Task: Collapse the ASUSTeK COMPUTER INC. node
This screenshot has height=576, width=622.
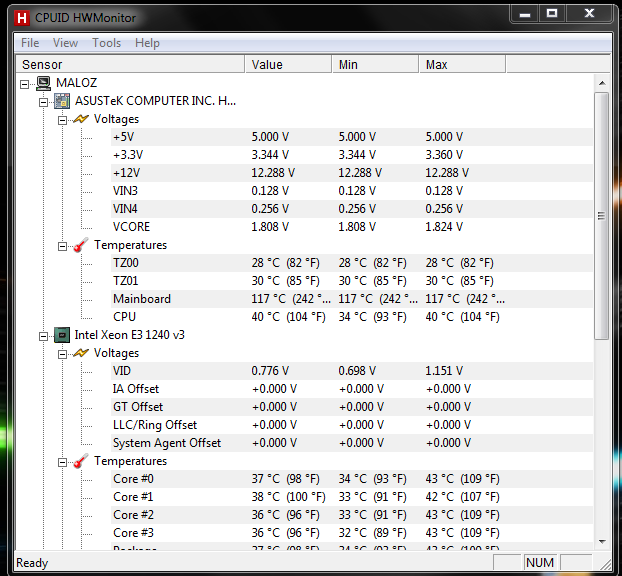Action: [43, 102]
